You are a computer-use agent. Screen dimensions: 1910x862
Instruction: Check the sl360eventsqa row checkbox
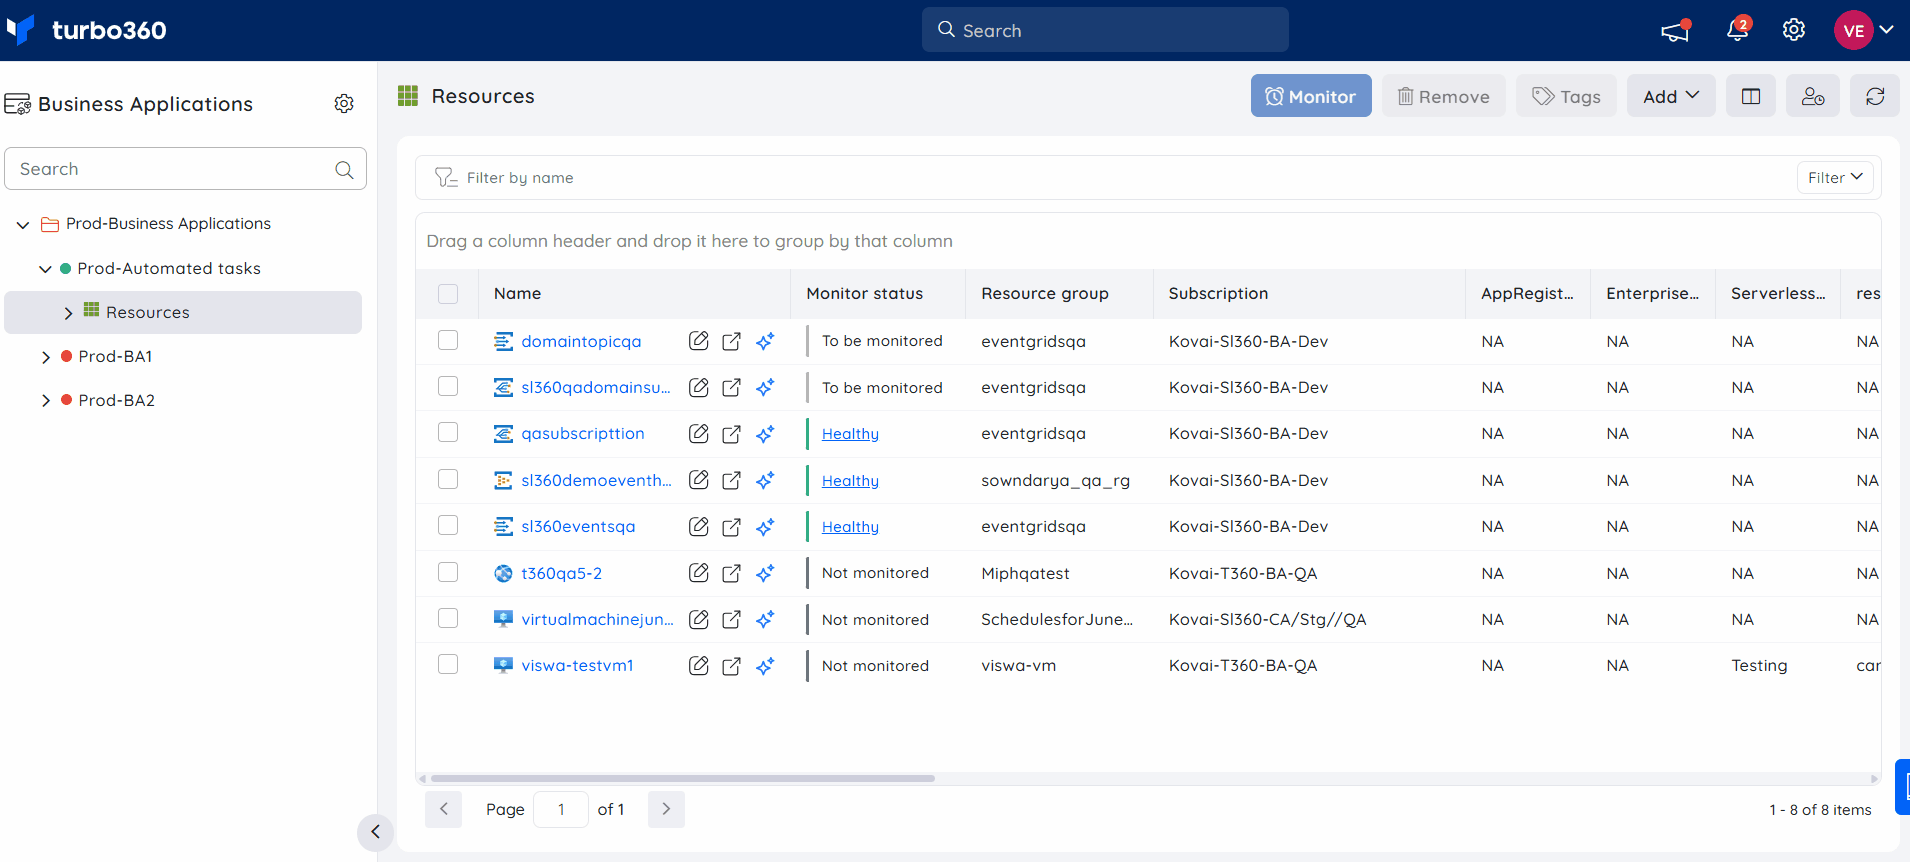(448, 525)
